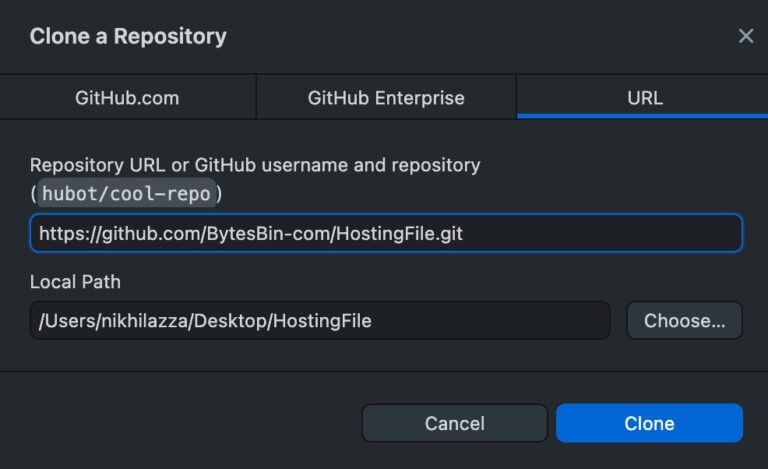Select the URL tab
Image resolution: width=768 pixels, height=469 pixels.
coord(643,97)
